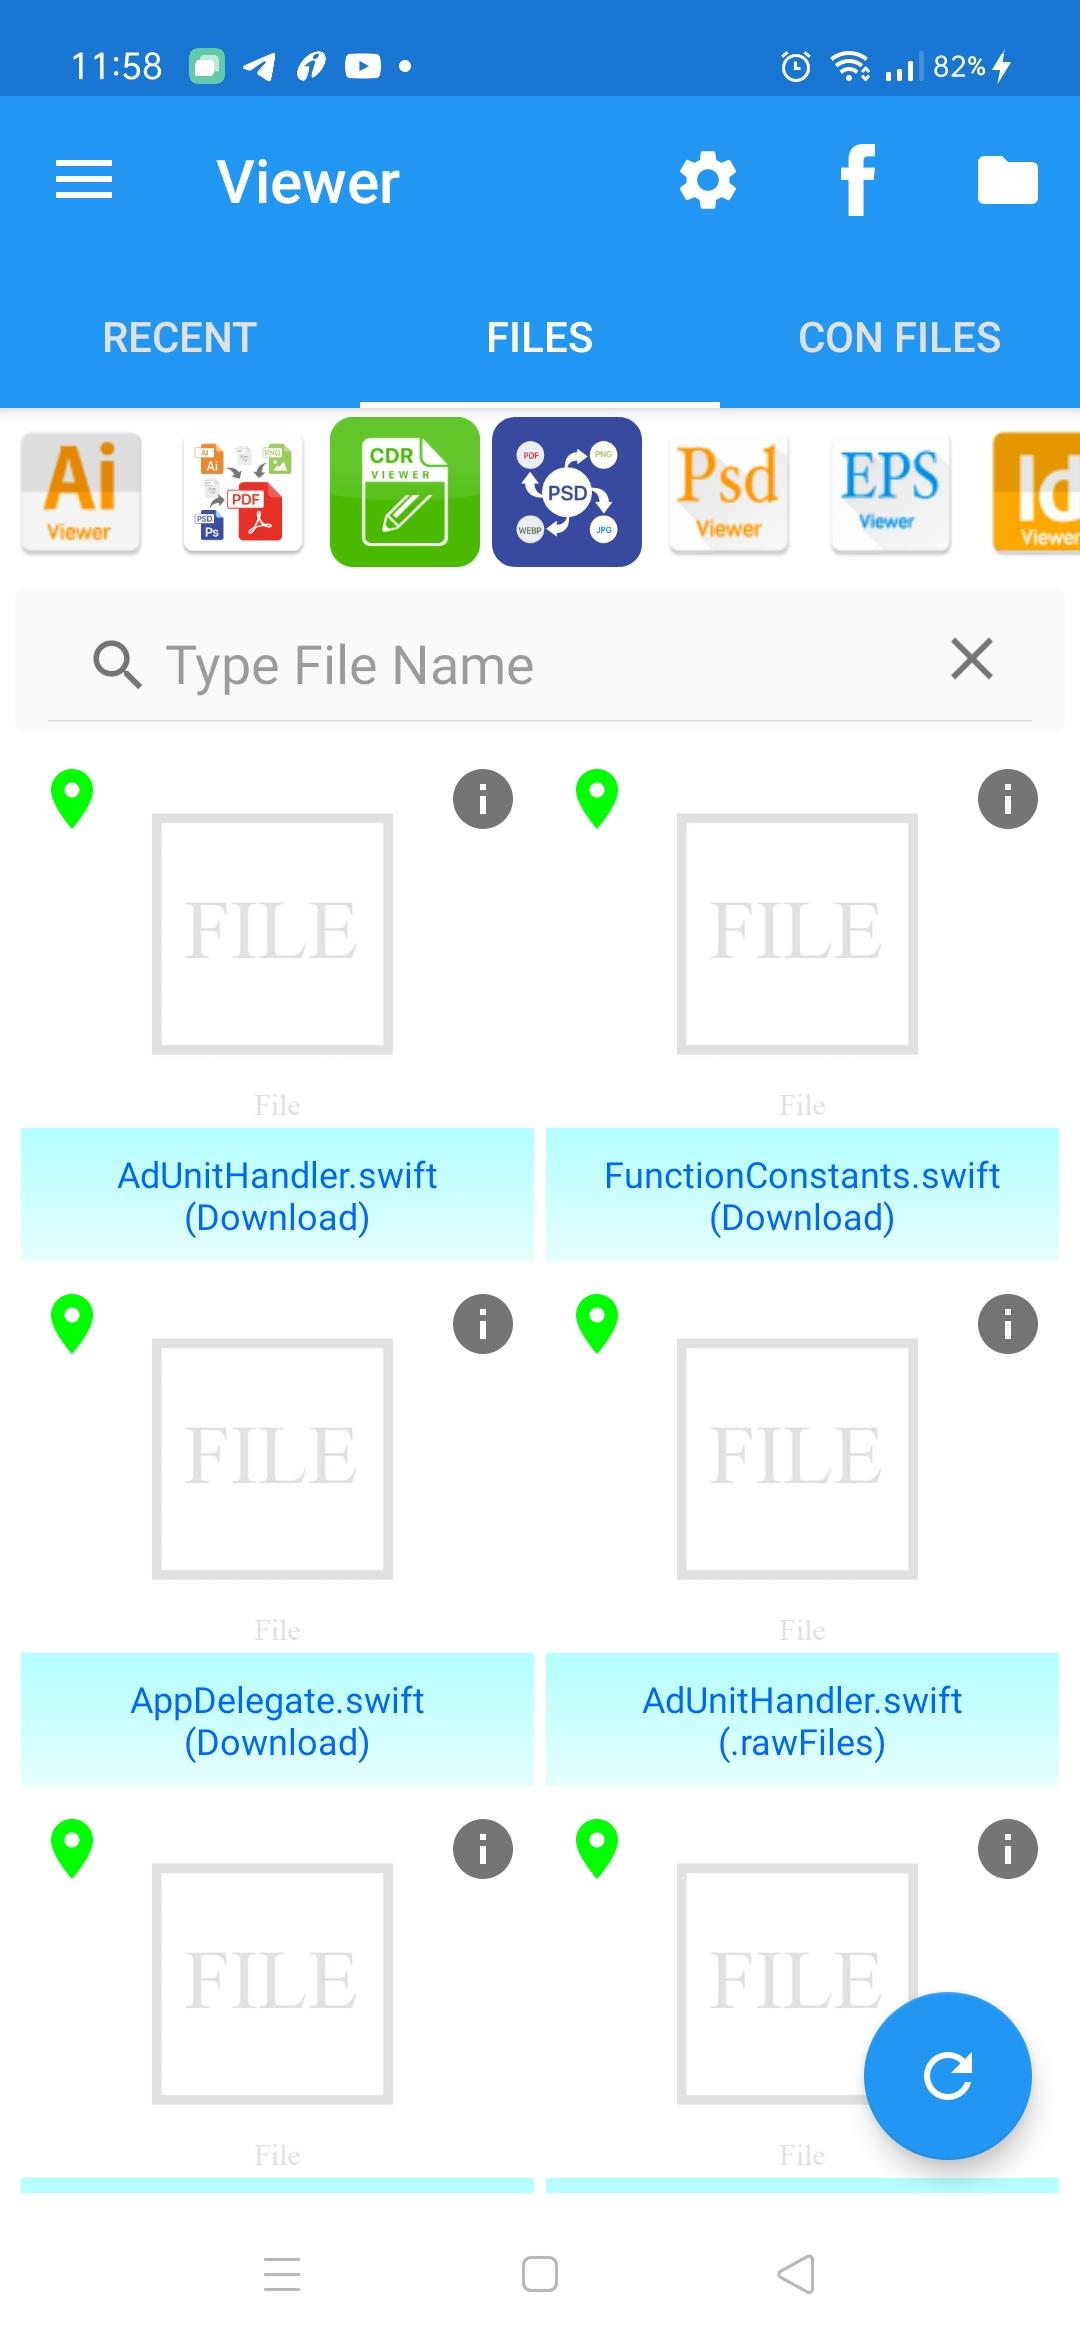Show info for FunctionConstants.swift file

point(1008,799)
